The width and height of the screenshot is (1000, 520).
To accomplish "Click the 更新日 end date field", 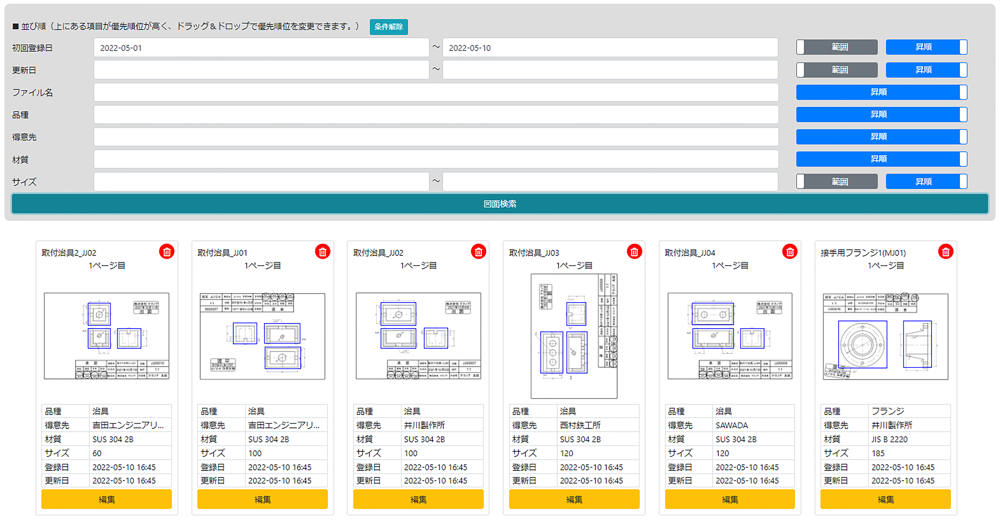I will point(610,70).
